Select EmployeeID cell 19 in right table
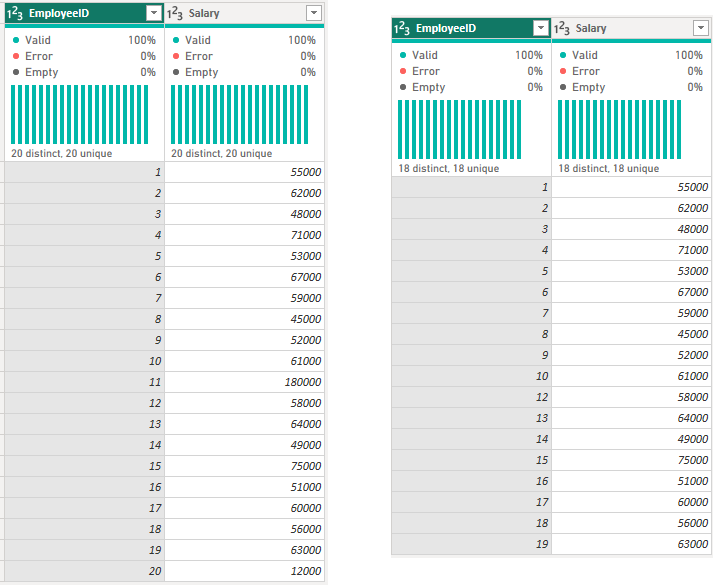 click(x=471, y=544)
